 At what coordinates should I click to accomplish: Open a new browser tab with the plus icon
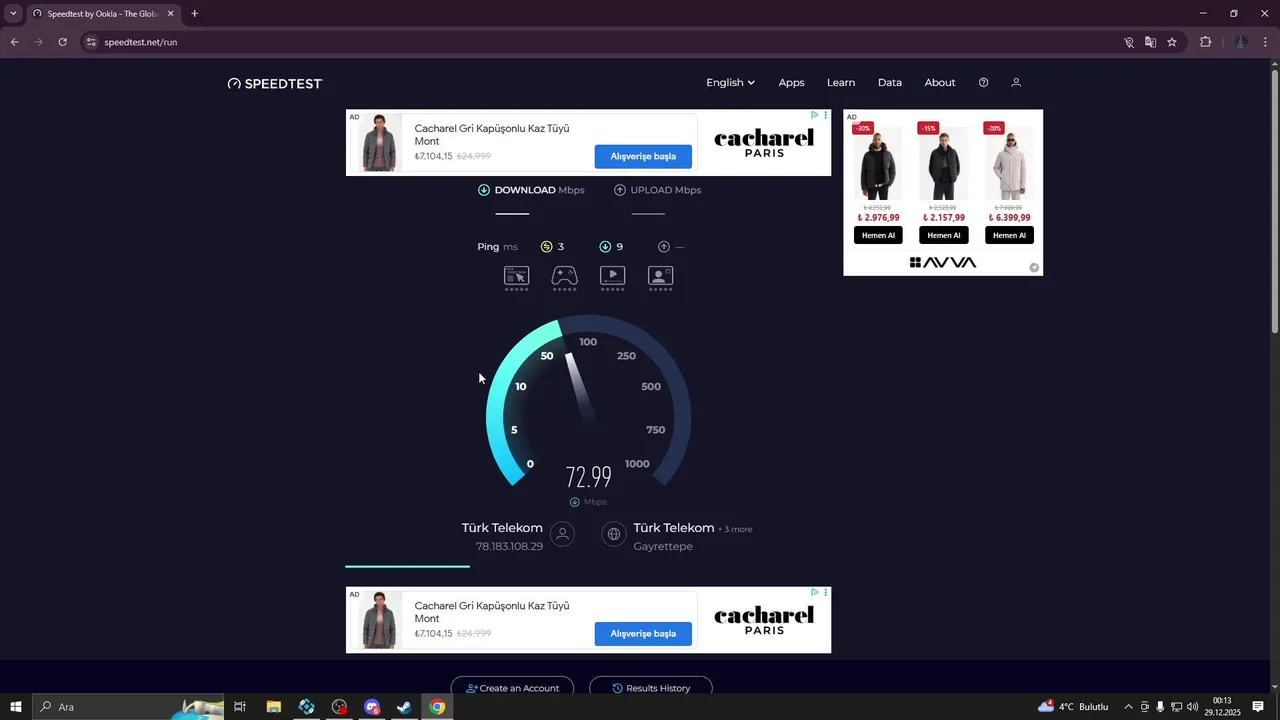point(194,14)
